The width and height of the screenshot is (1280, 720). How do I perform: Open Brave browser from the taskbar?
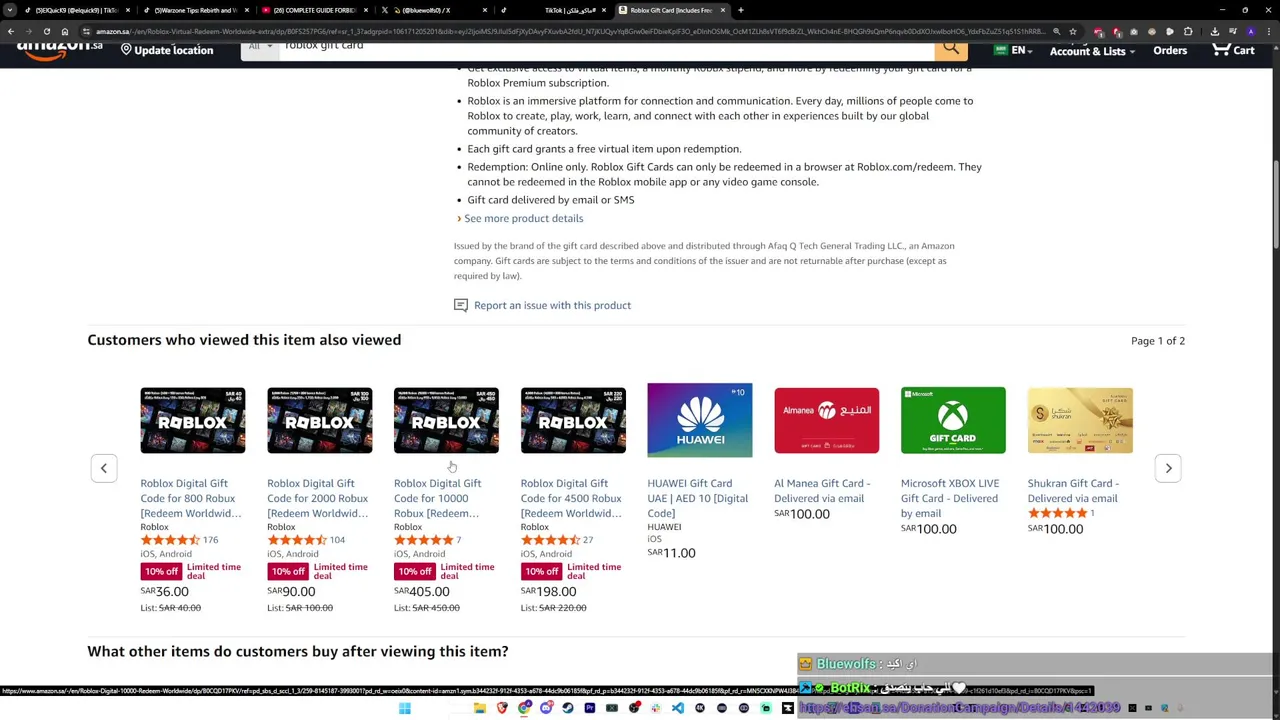point(502,708)
